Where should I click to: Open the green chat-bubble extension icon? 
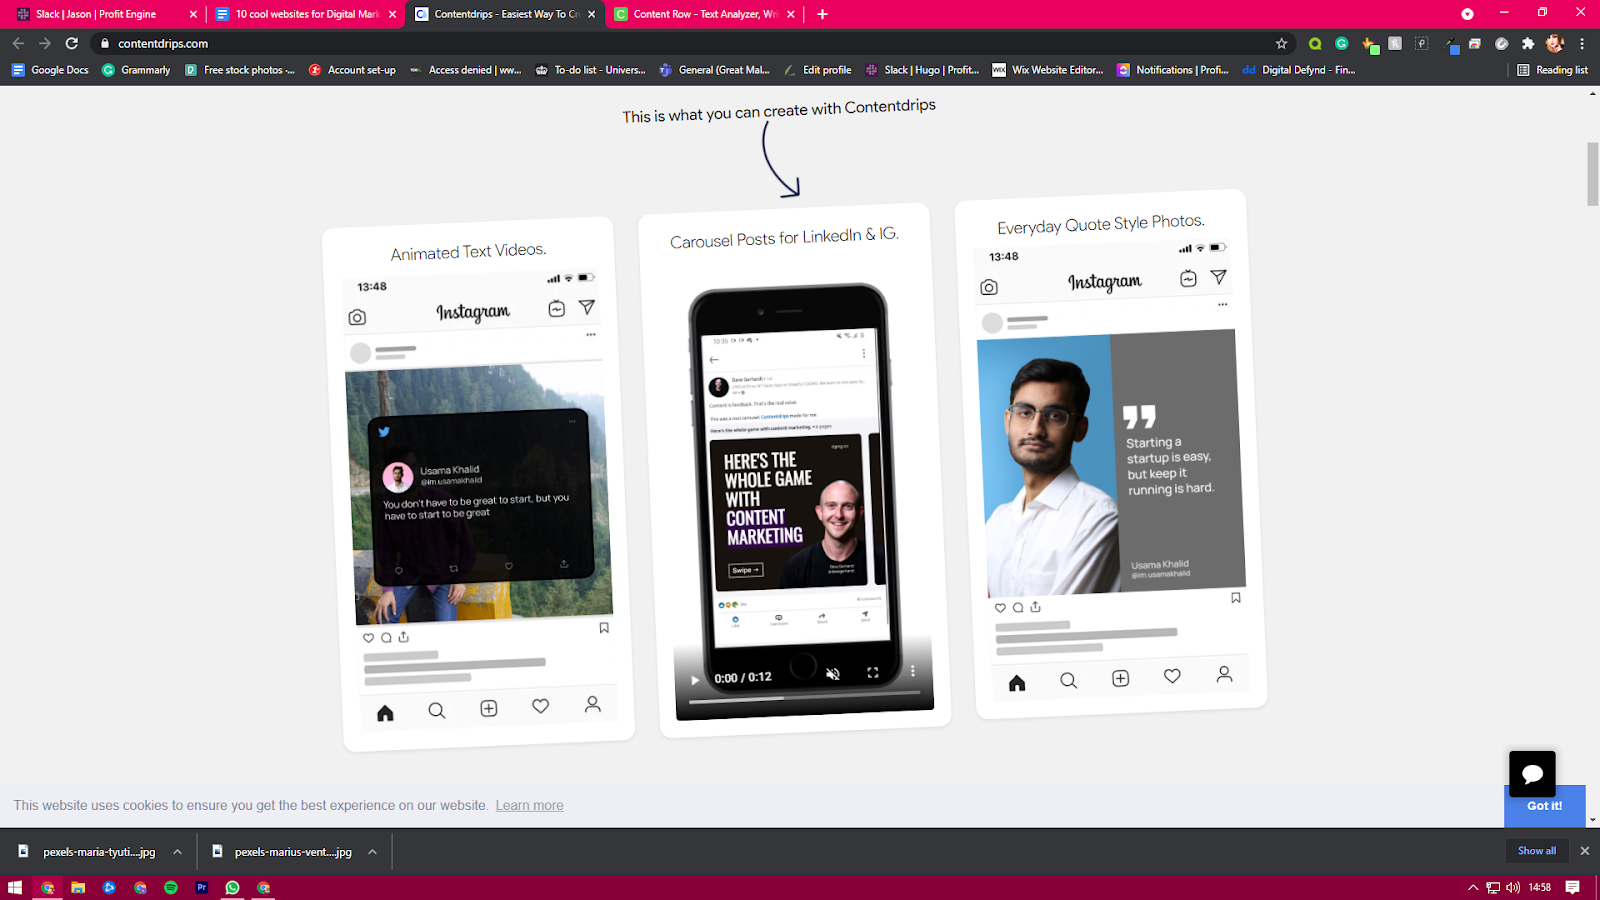point(1315,43)
